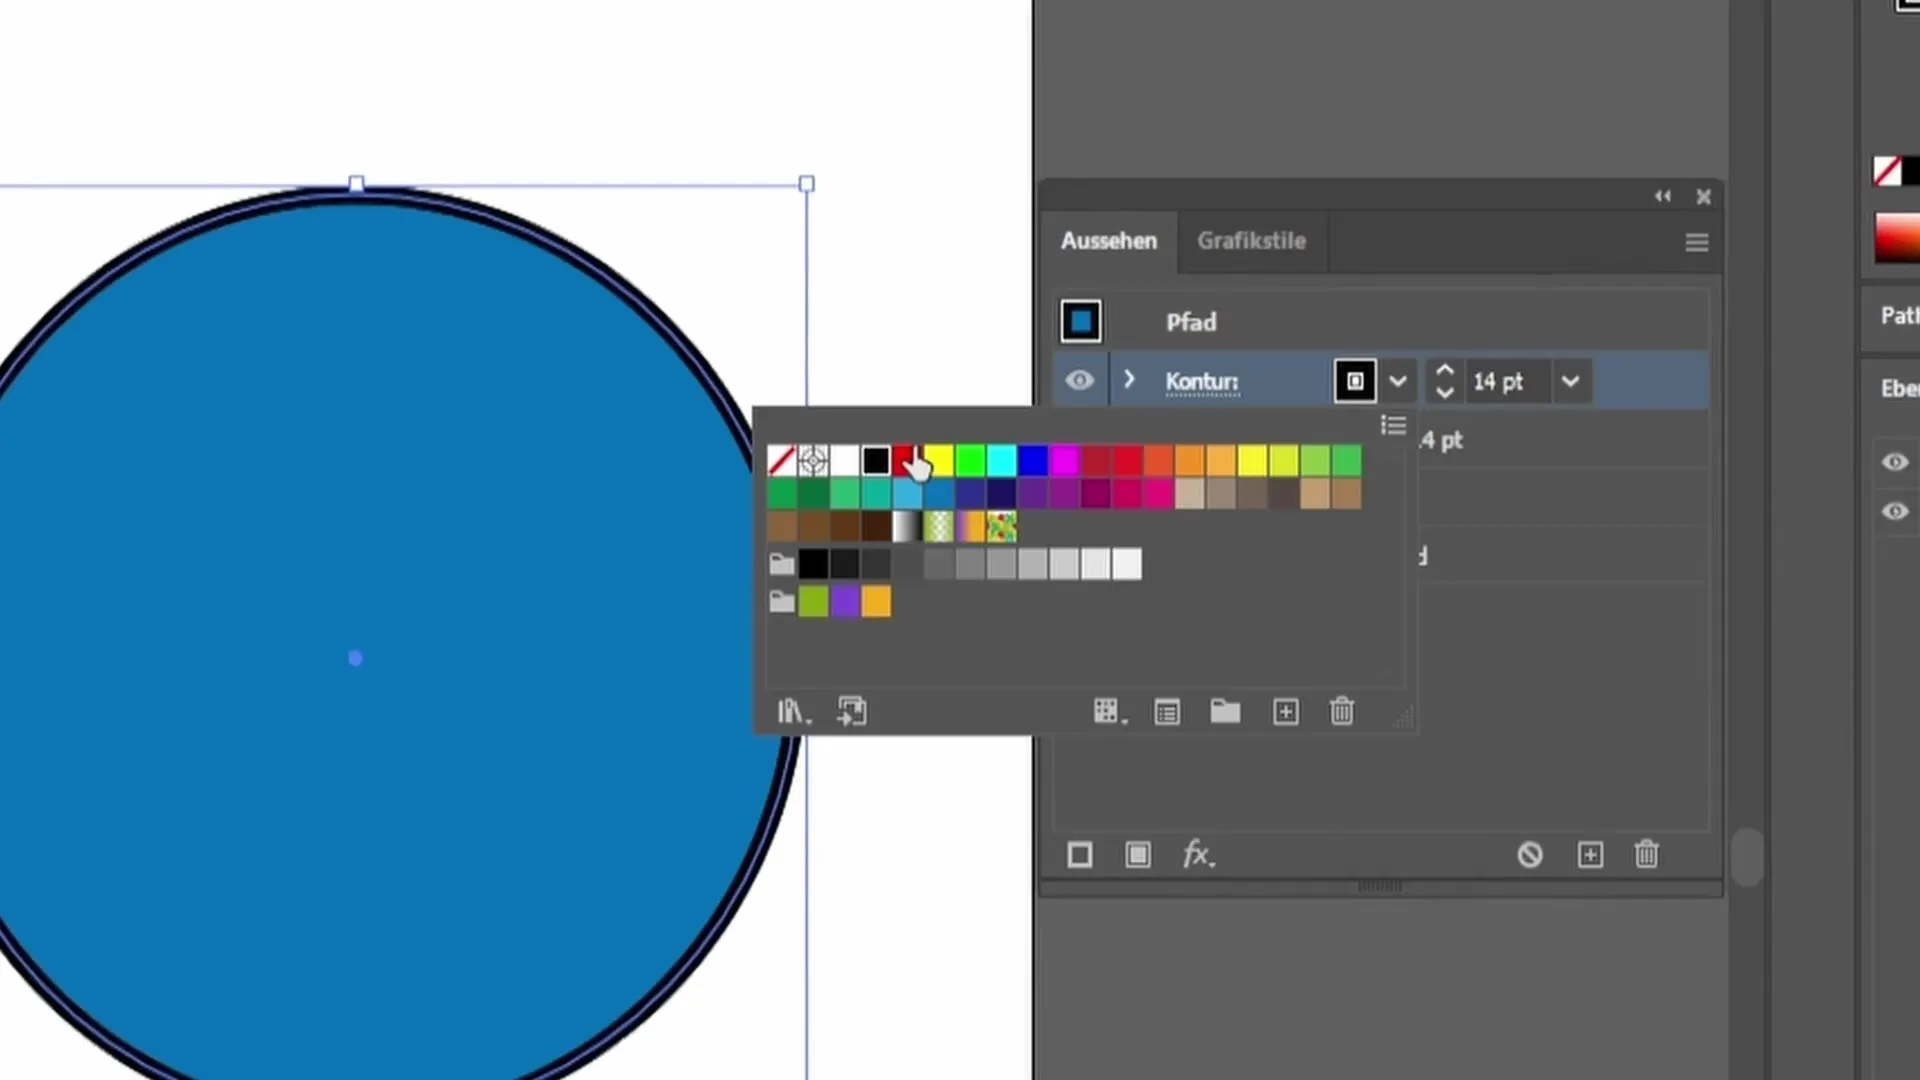The width and height of the screenshot is (1920, 1080).
Task: Click the Add New Appearance attribute button
Action: (1589, 855)
